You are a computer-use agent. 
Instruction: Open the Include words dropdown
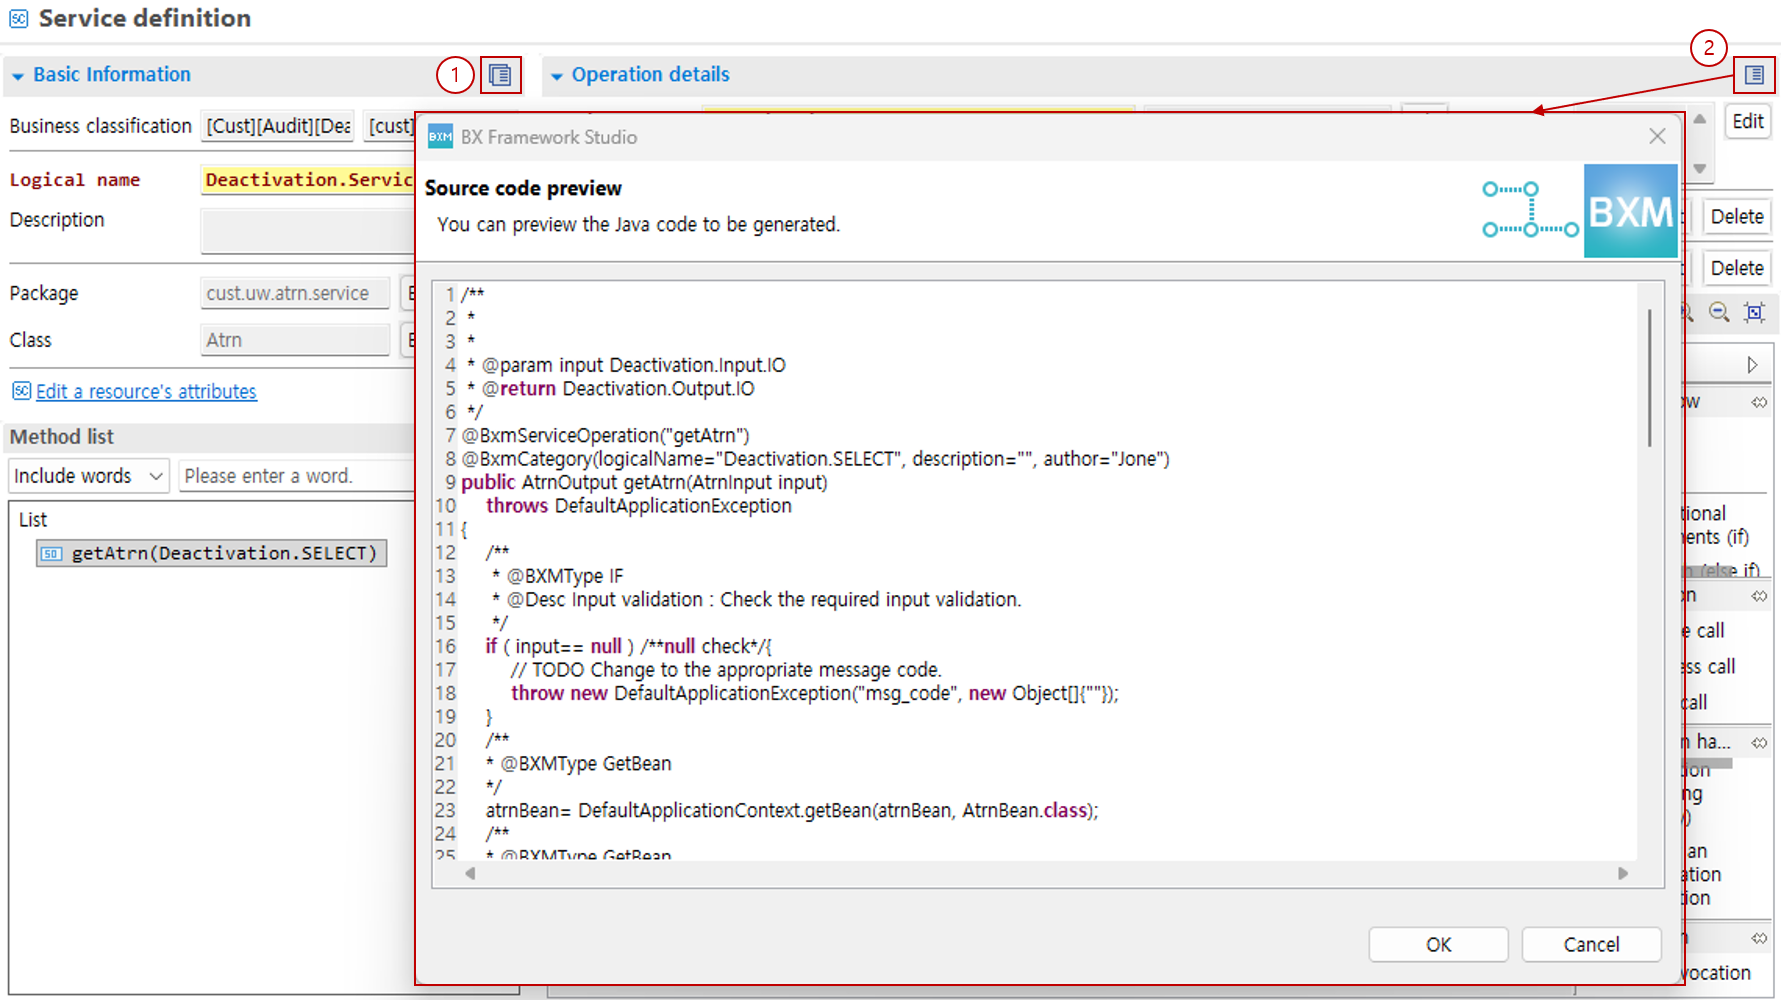click(88, 476)
